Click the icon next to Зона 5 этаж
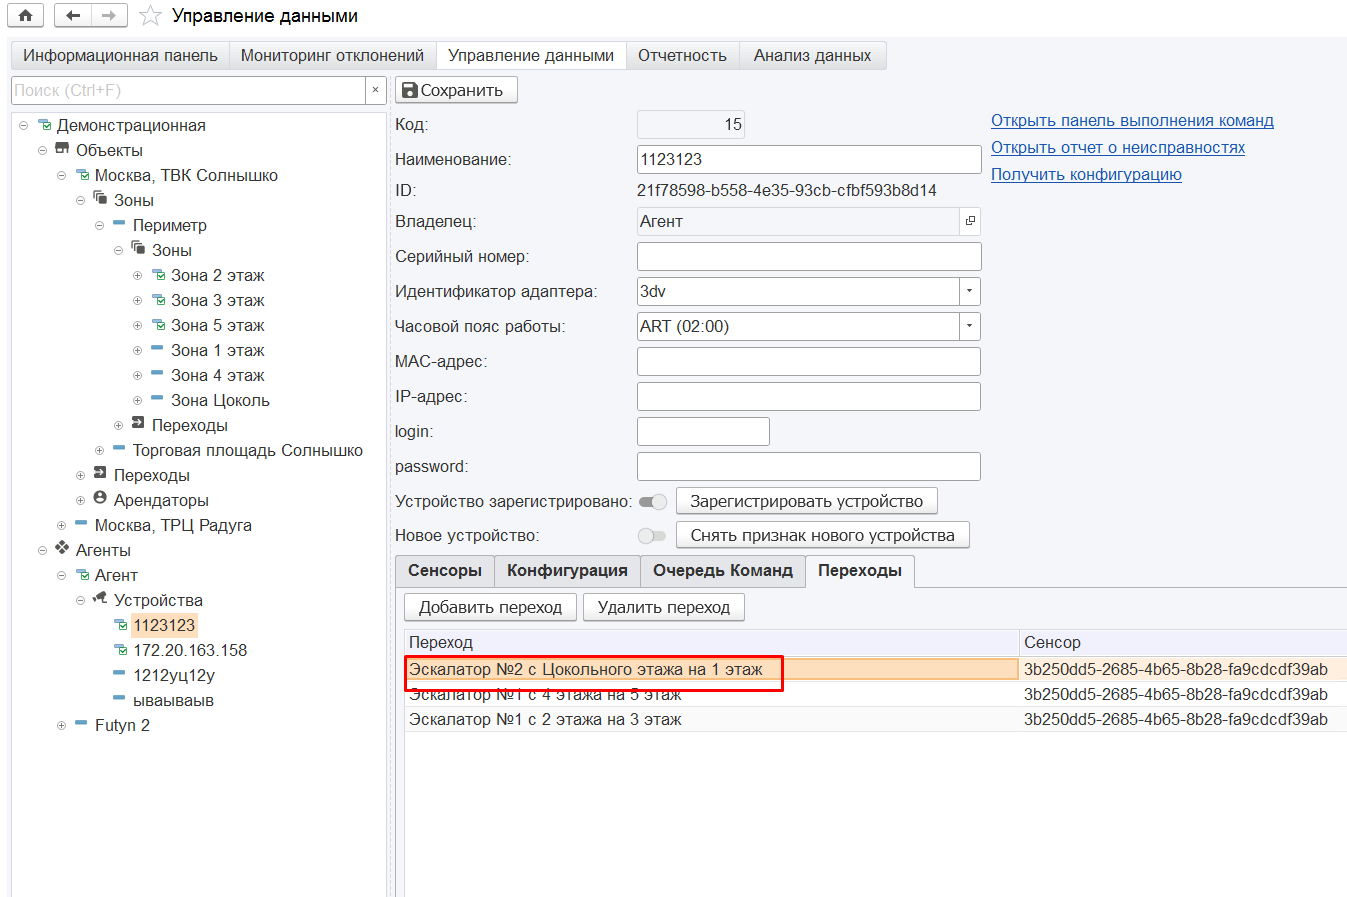The image size is (1347, 897). click(158, 325)
